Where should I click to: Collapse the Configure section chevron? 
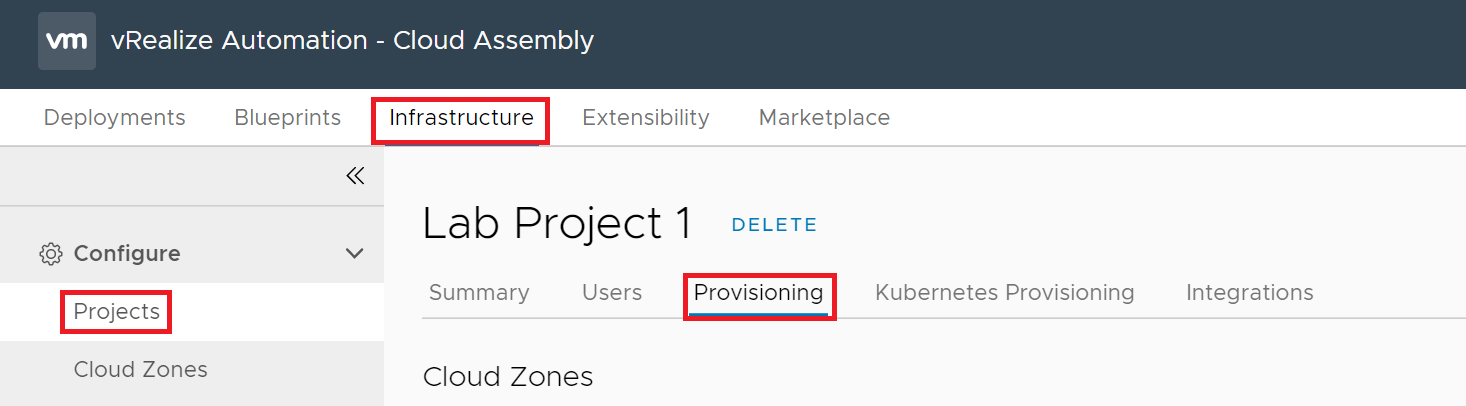354,254
